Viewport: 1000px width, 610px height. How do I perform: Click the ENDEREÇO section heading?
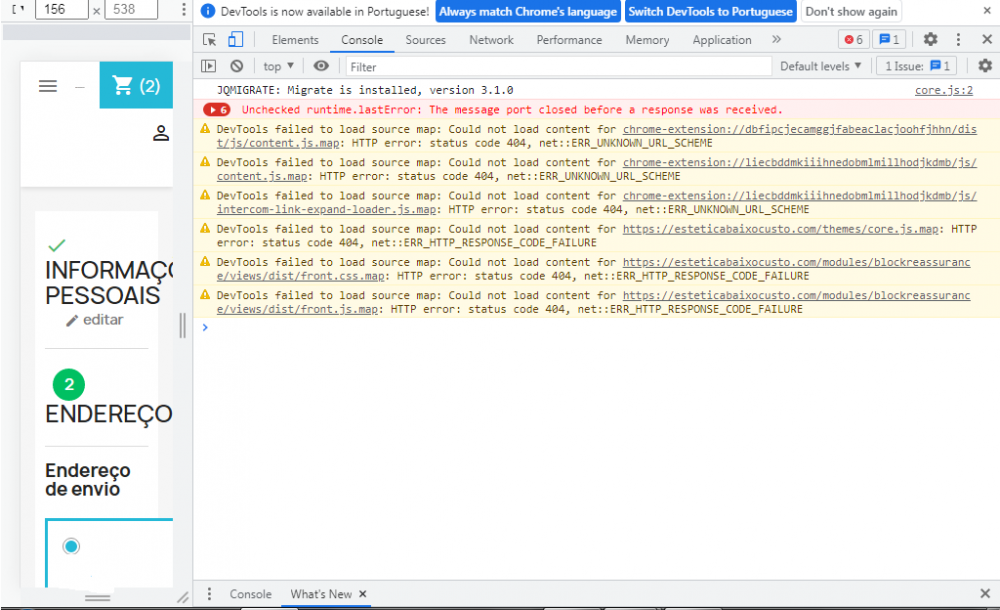pos(109,414)
